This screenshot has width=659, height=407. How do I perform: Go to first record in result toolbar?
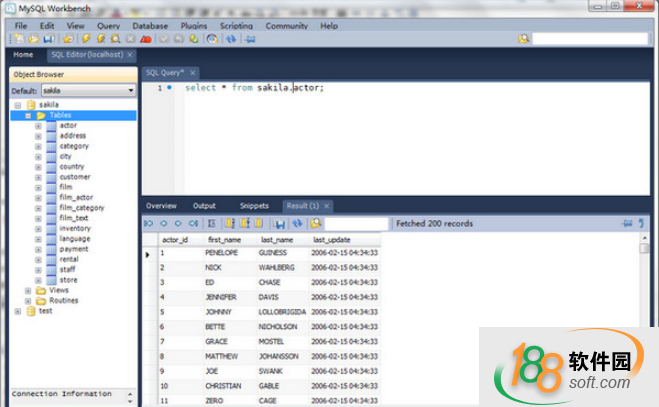point(150,223)
